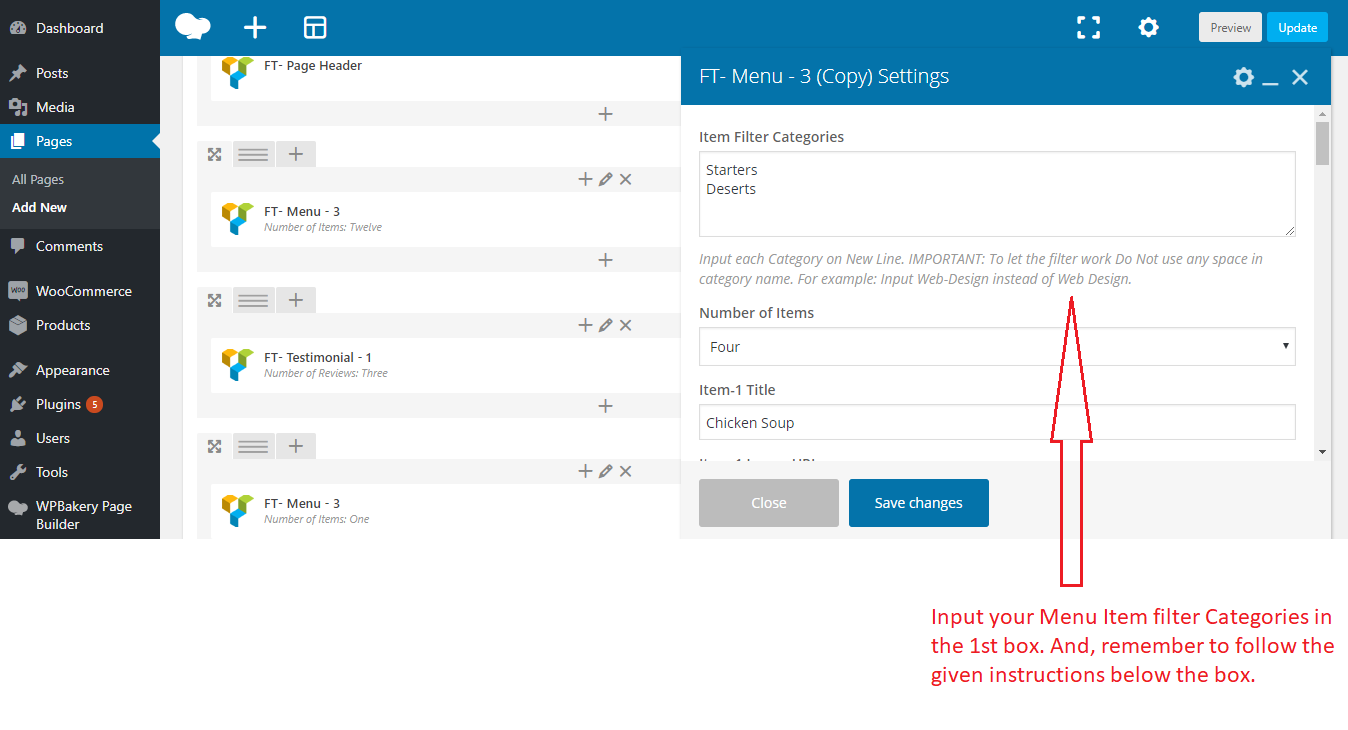Click the settings panel scrollbar thumb
Viewport: 1348px width, 730px height.
click(x=1322, y=143)
